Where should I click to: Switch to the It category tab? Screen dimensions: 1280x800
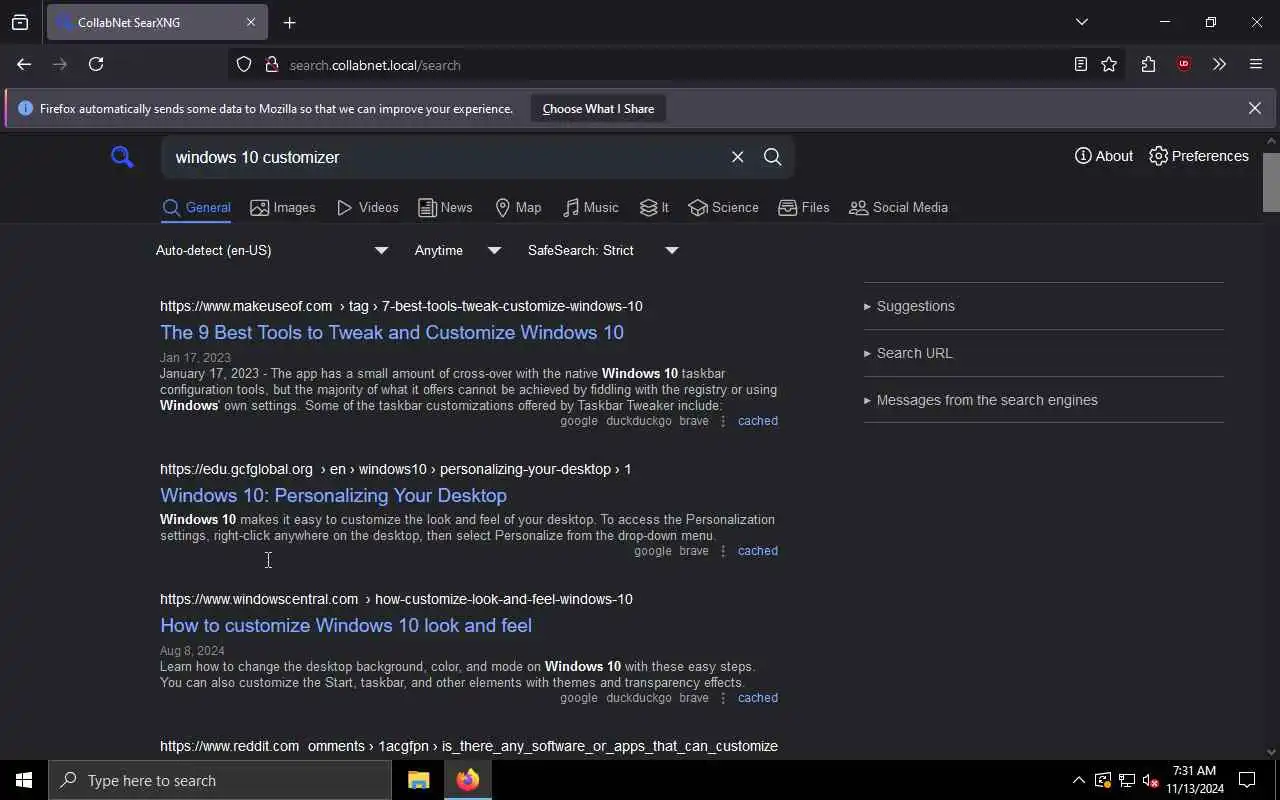pos(654,207)
